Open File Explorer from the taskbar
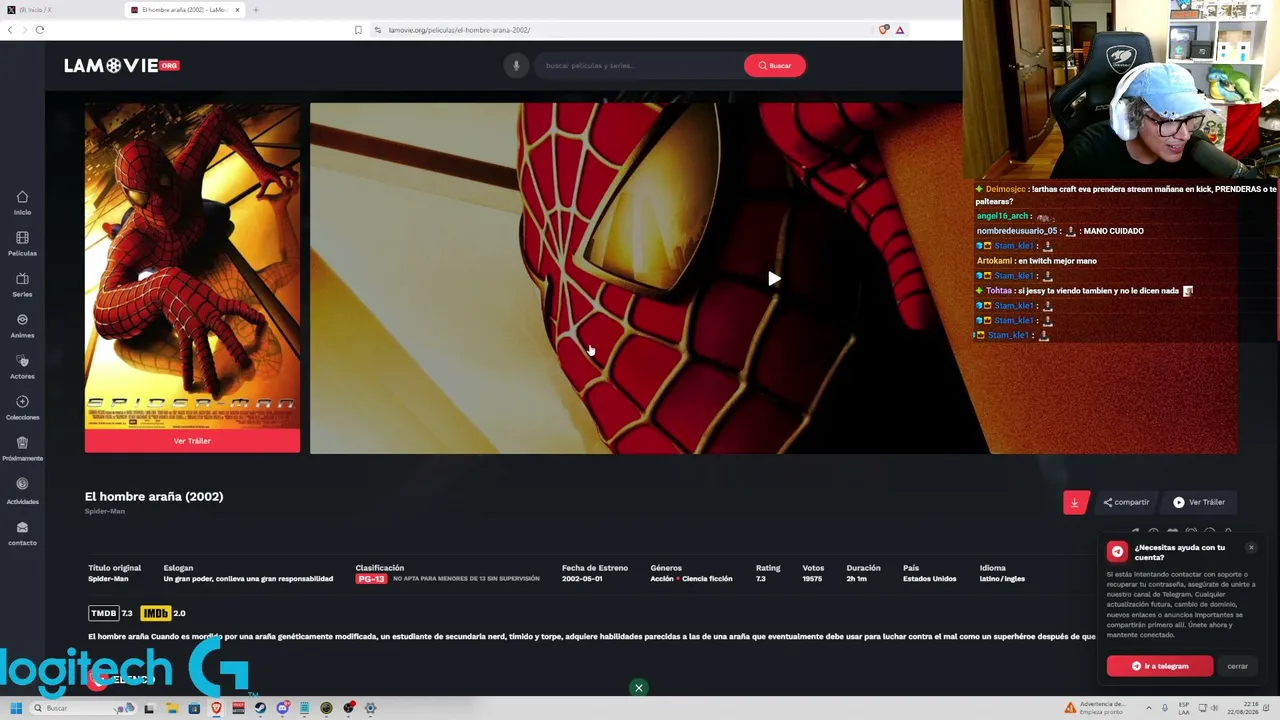The height and width of the screenshot is (720, 1280). pyautogui.click(x=172, y=708)
